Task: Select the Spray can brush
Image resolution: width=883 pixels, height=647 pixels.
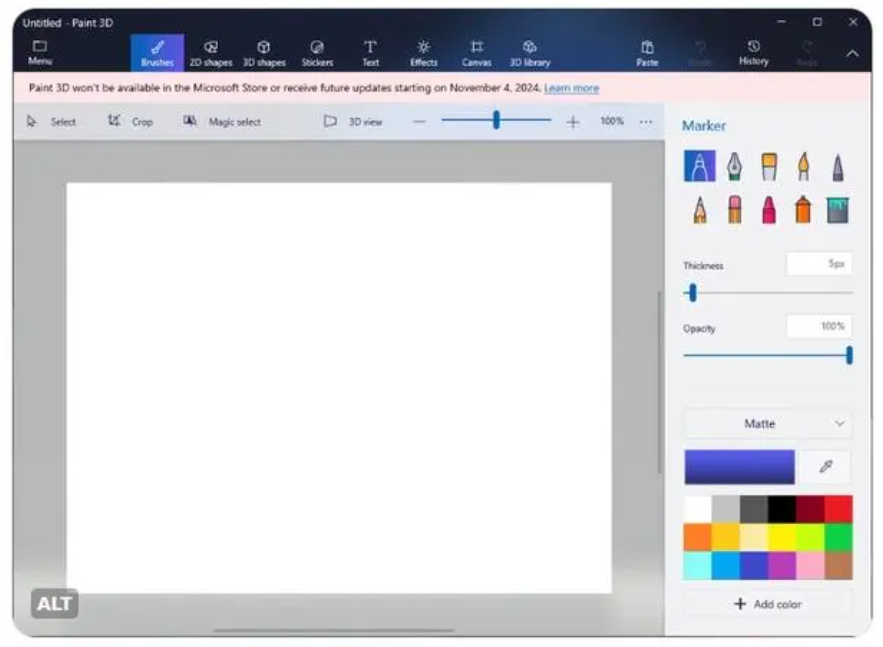Action: pos(803,209)
